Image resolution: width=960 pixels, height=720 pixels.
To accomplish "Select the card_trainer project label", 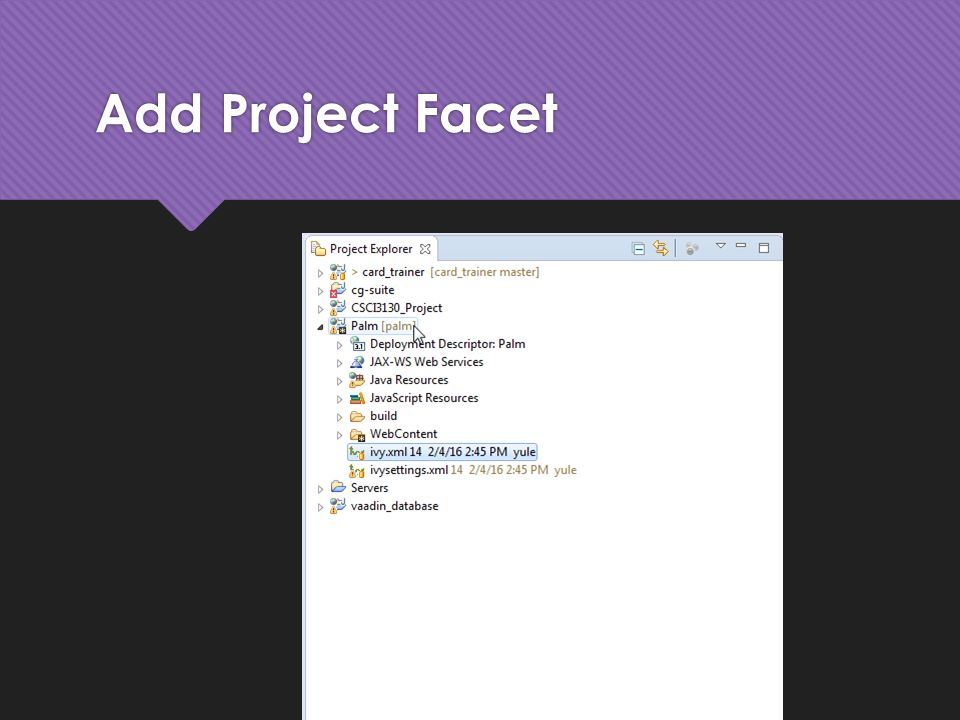I will coord(393,272).
